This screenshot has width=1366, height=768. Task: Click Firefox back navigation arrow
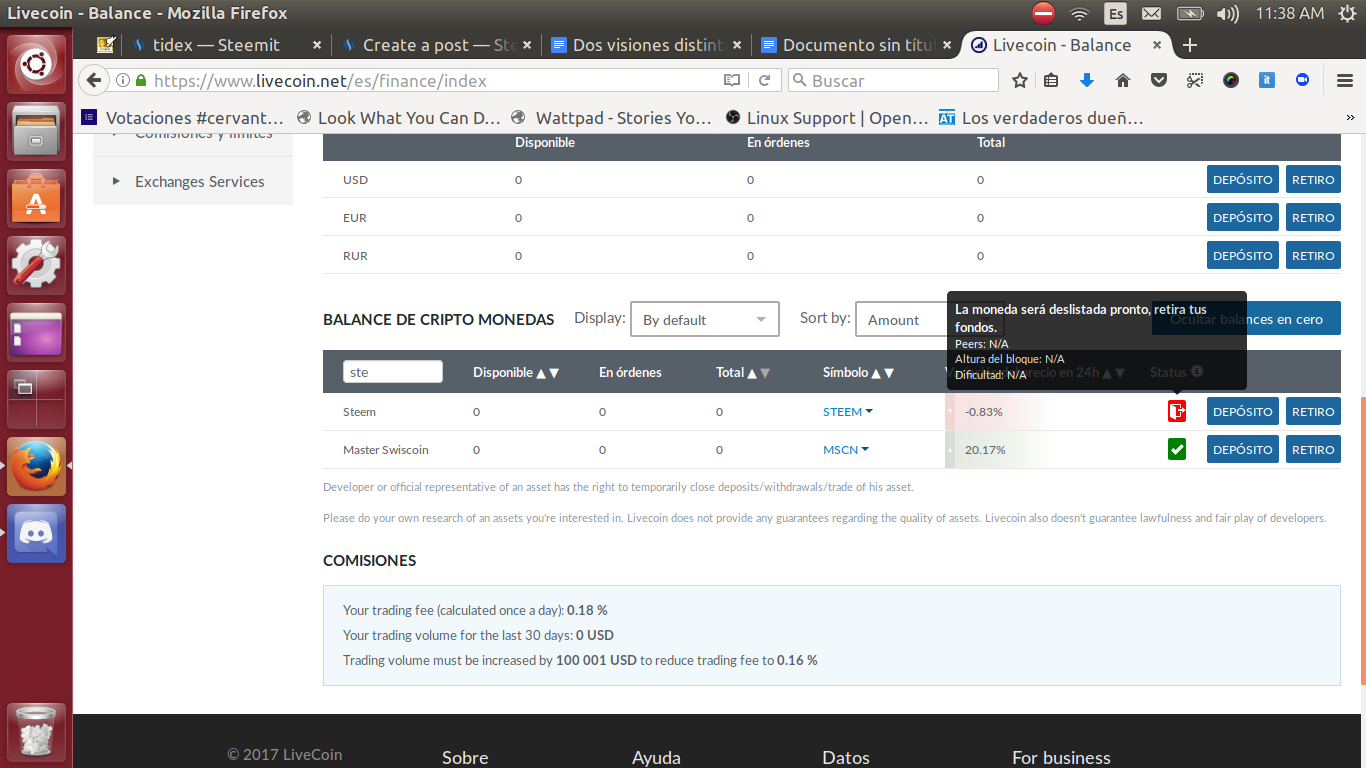click(x=94, y=80)
